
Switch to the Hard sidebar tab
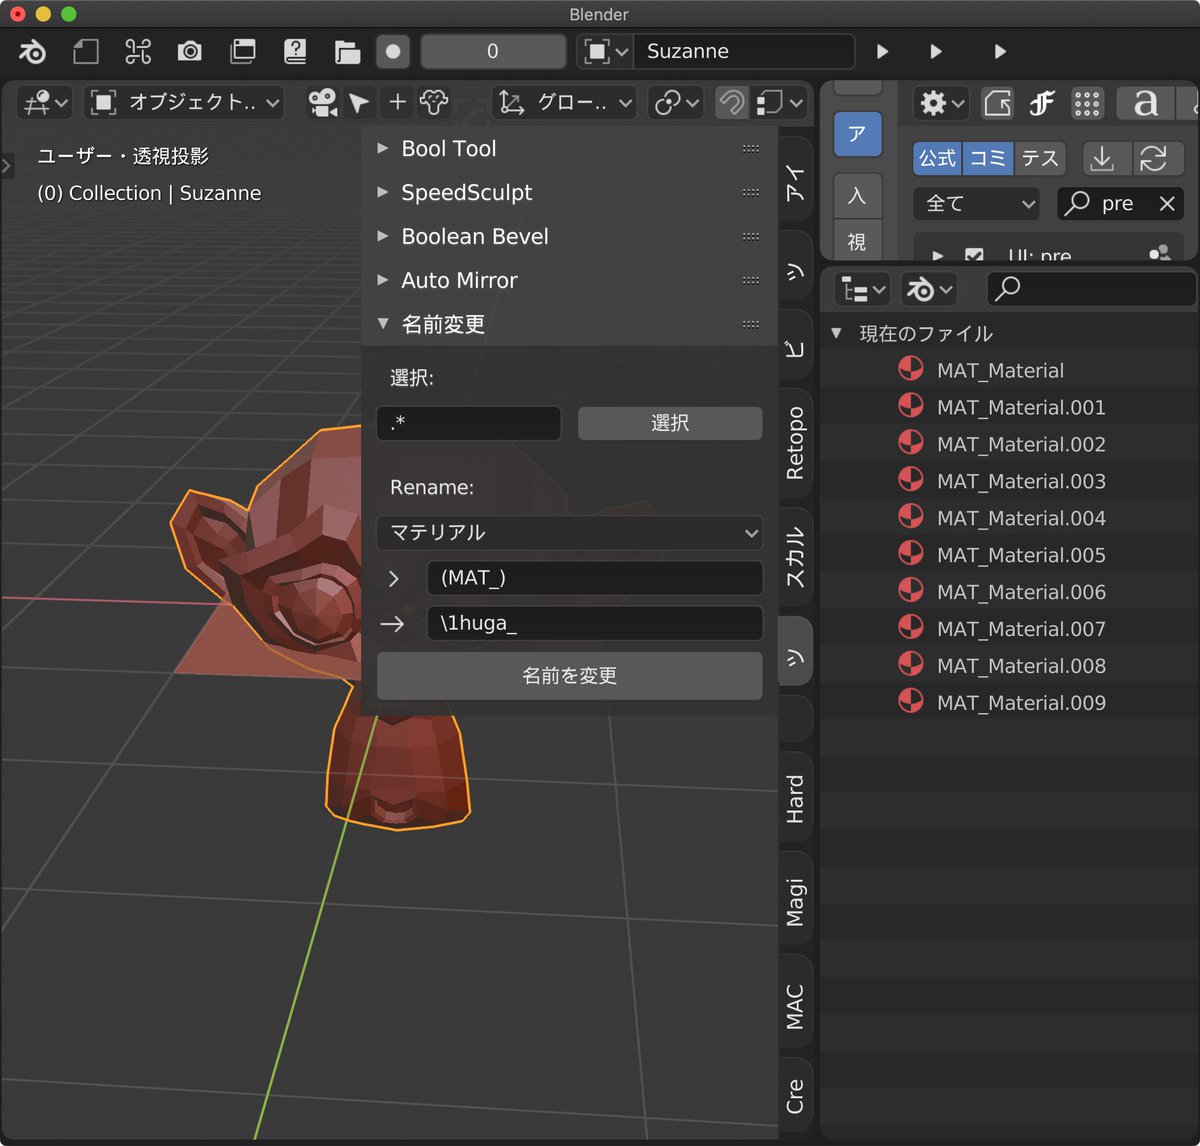[794, 798]
